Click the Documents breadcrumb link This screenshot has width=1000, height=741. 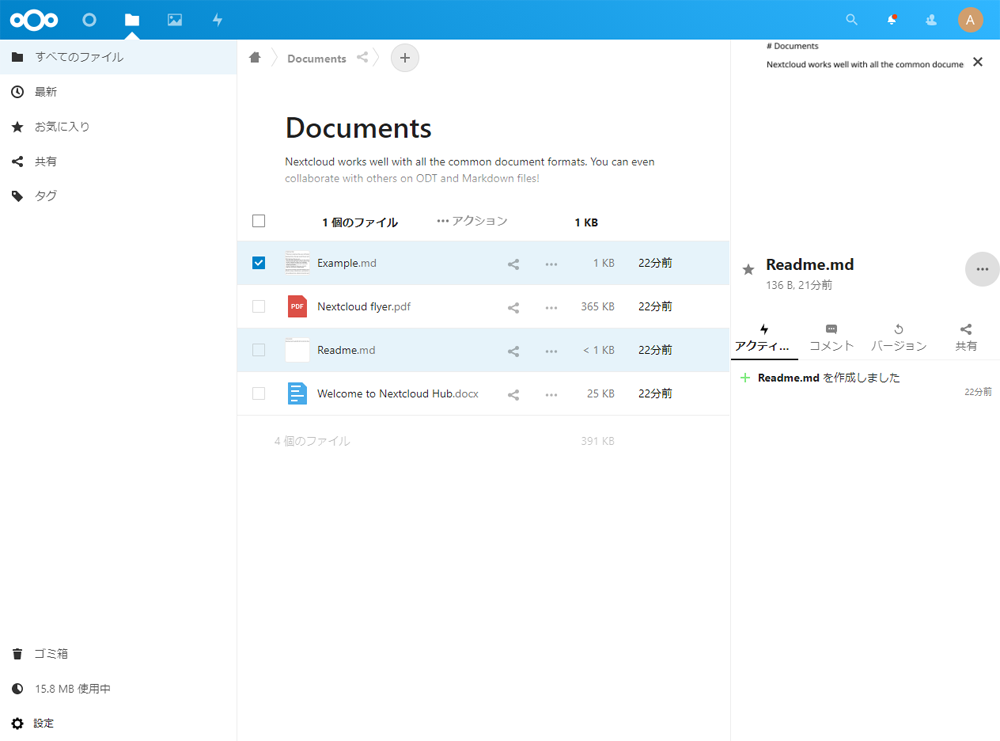tap(317, 59)
